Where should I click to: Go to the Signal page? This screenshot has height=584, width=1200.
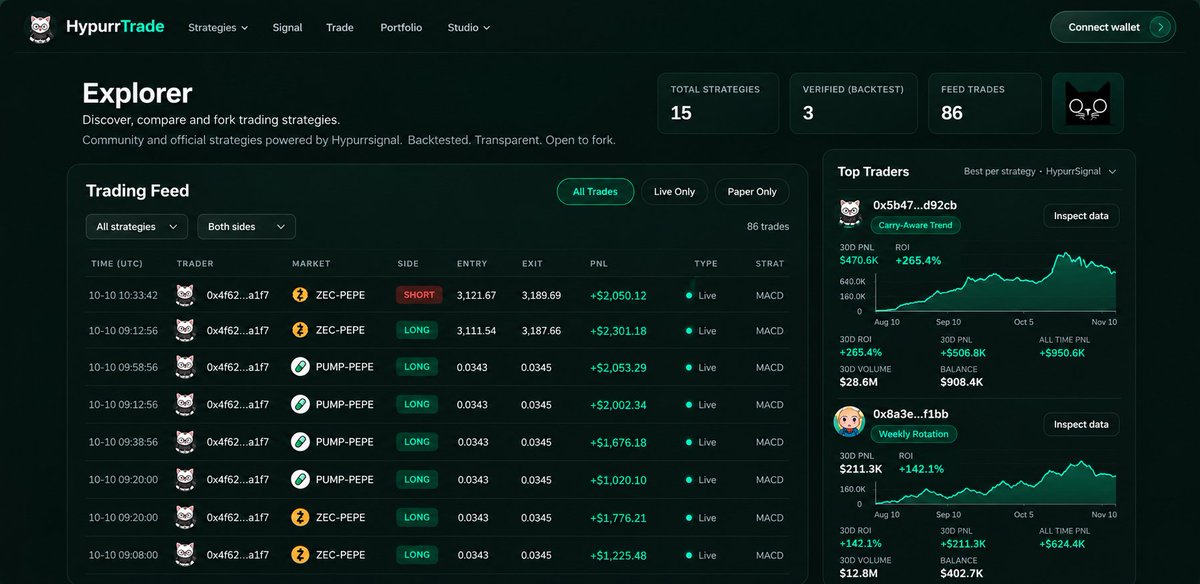click(287, 28)
